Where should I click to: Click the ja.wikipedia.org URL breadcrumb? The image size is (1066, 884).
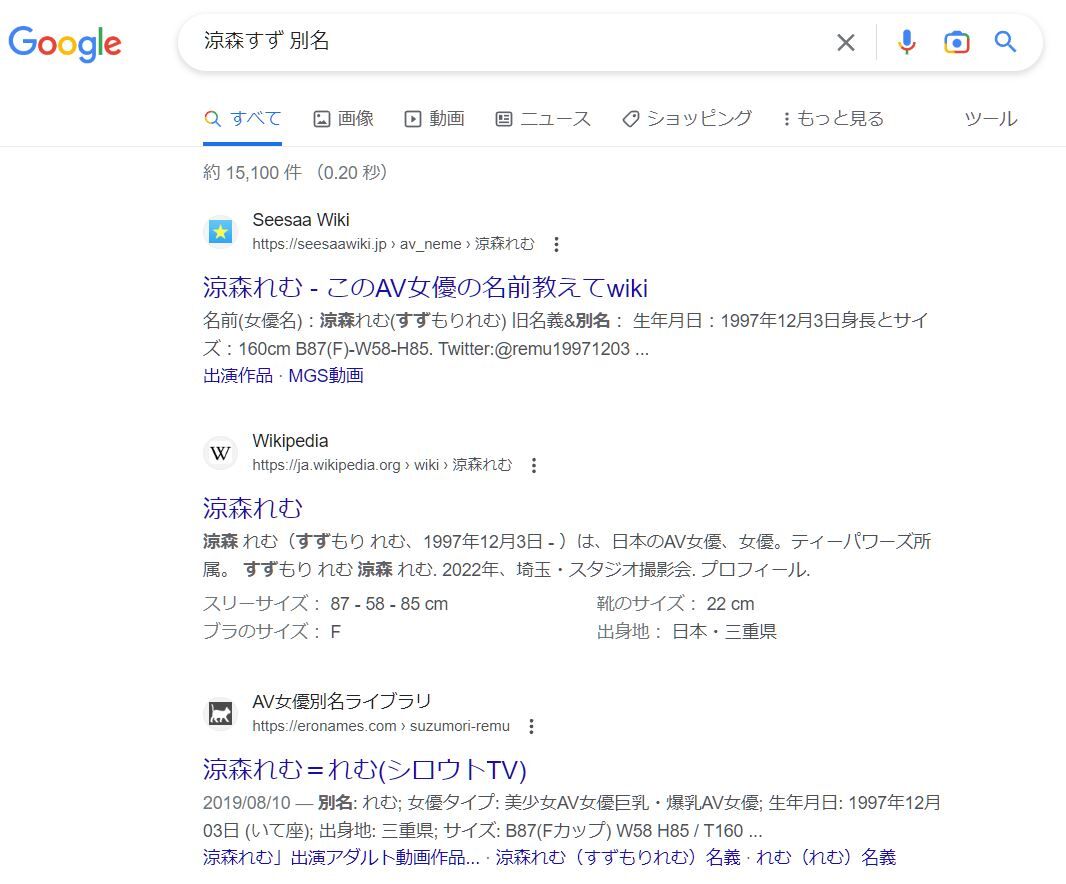382,465
